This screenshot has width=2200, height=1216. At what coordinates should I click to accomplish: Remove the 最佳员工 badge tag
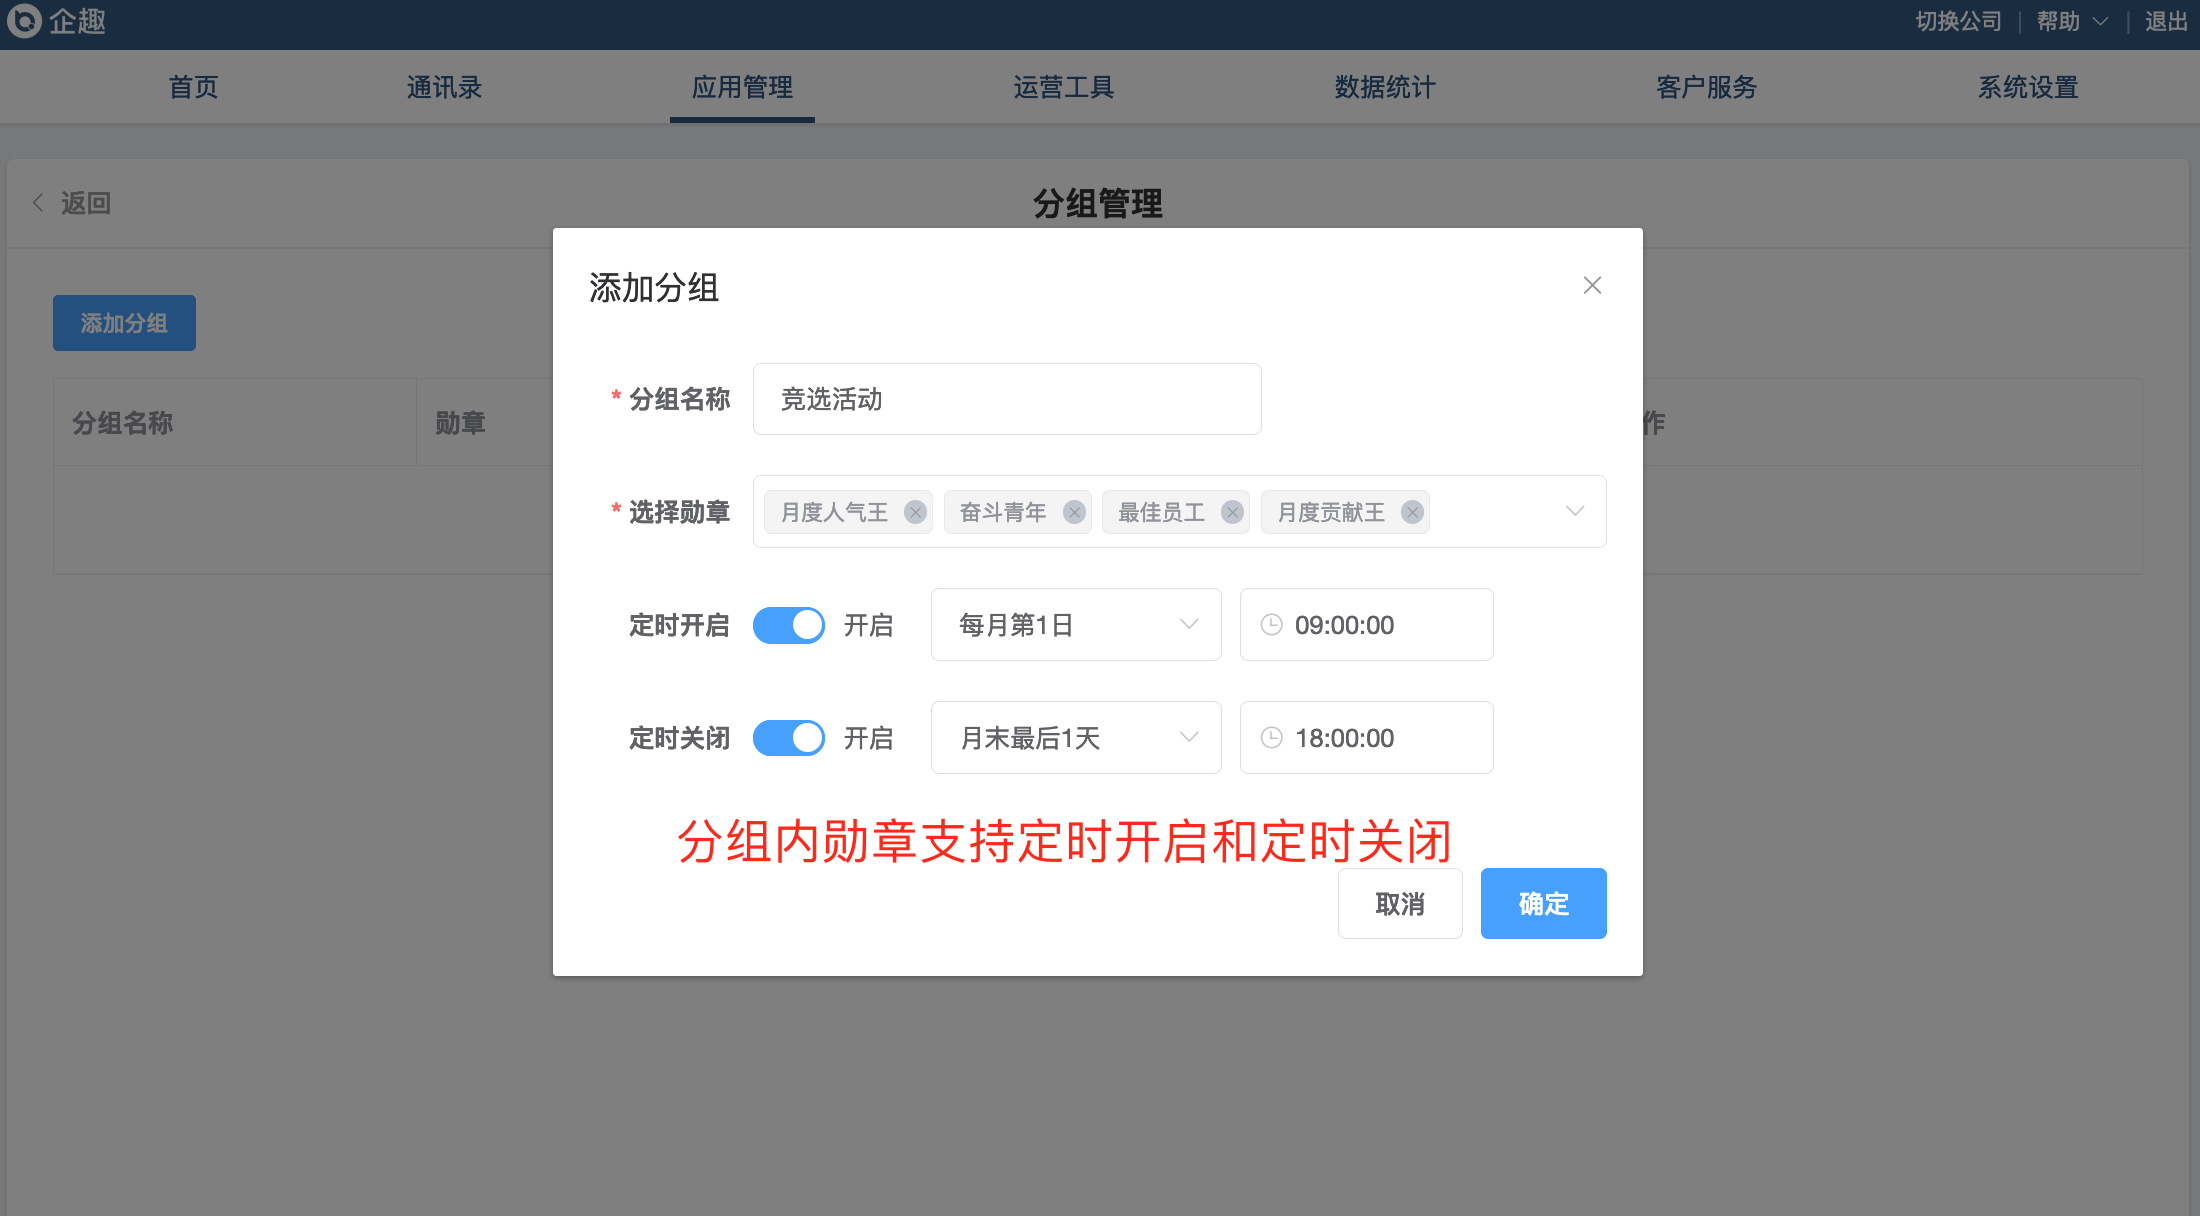pos(1232,512)
